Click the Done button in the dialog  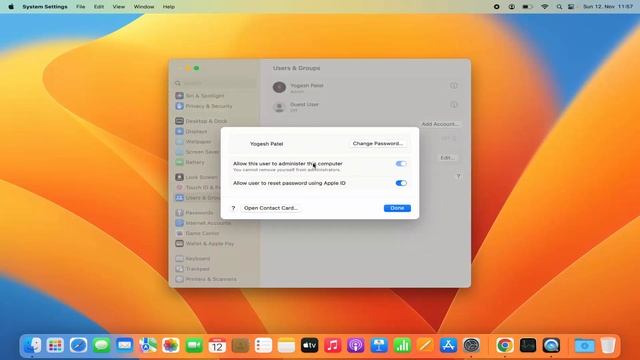(x=397, y=208)
